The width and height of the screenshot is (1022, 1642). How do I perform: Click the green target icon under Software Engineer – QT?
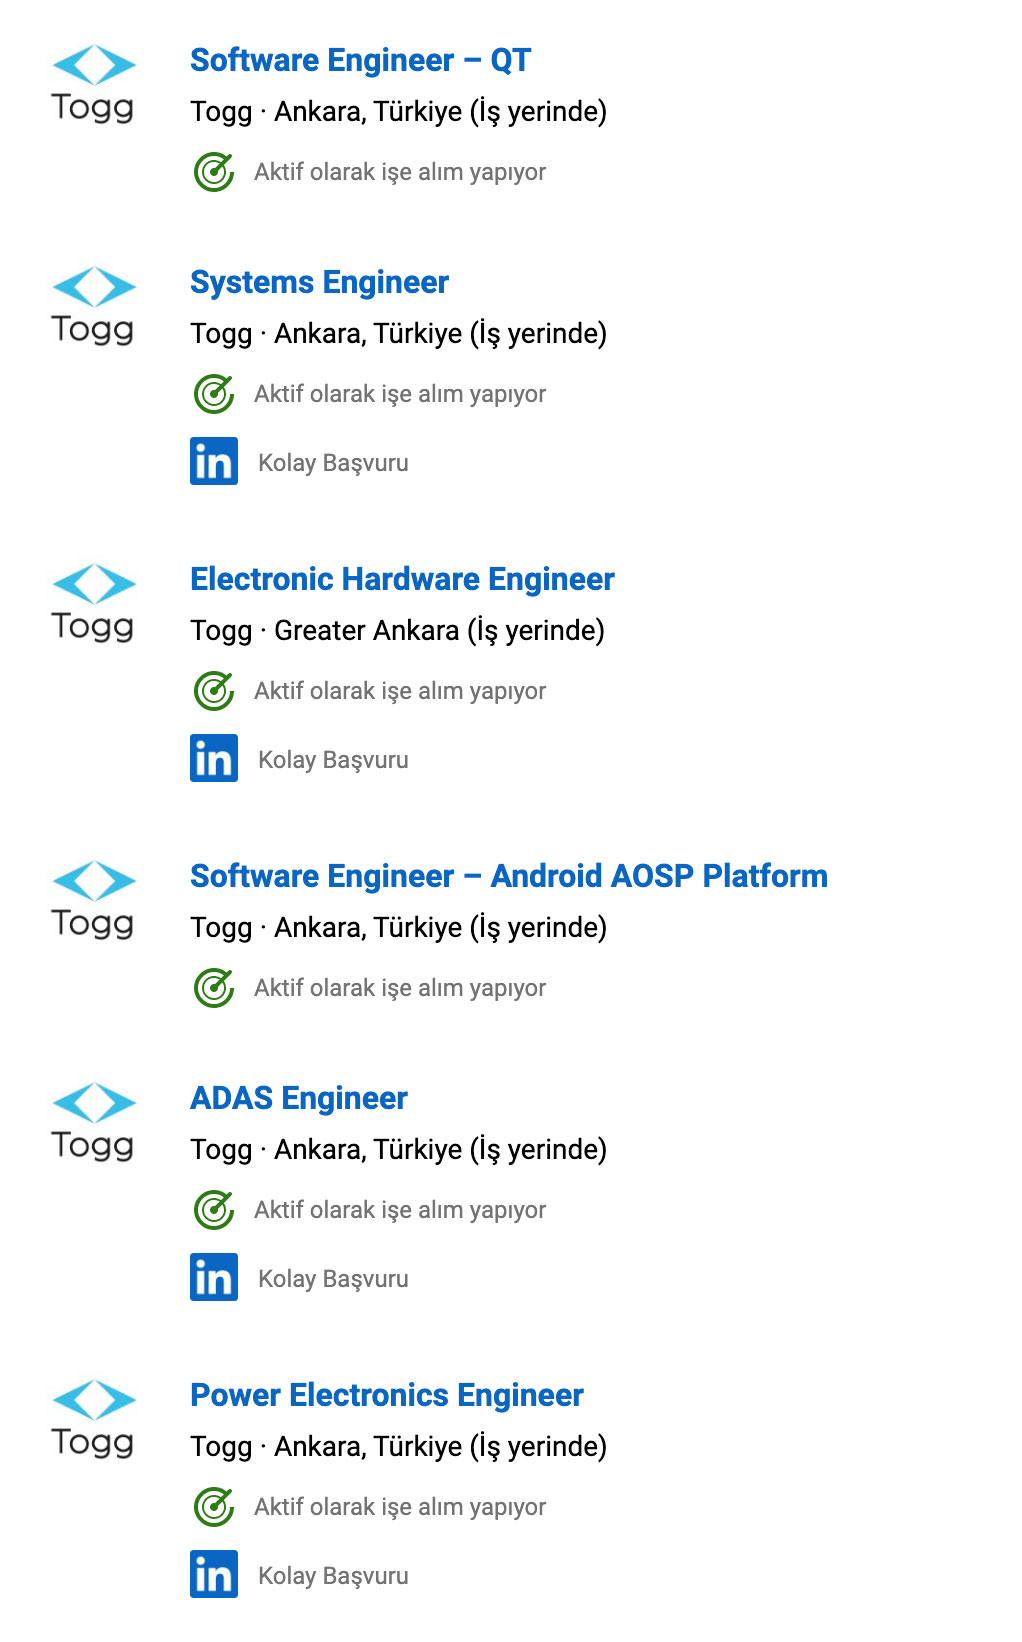[214, 172]
